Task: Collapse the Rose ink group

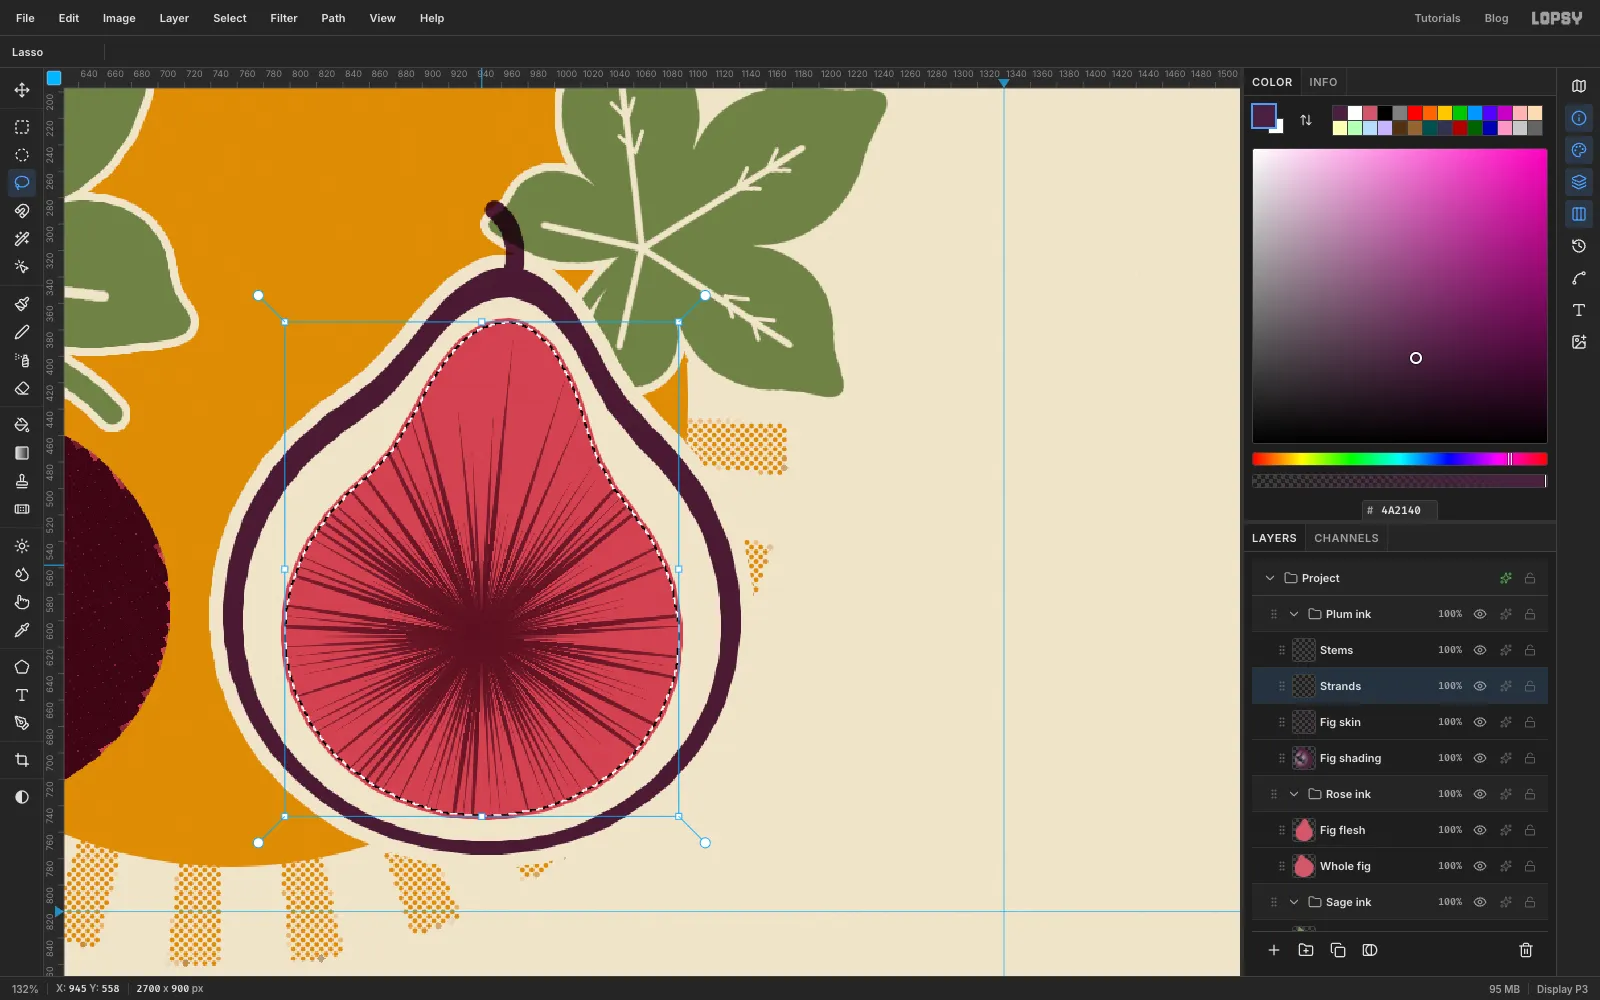Action: (x=1294, y=794)
